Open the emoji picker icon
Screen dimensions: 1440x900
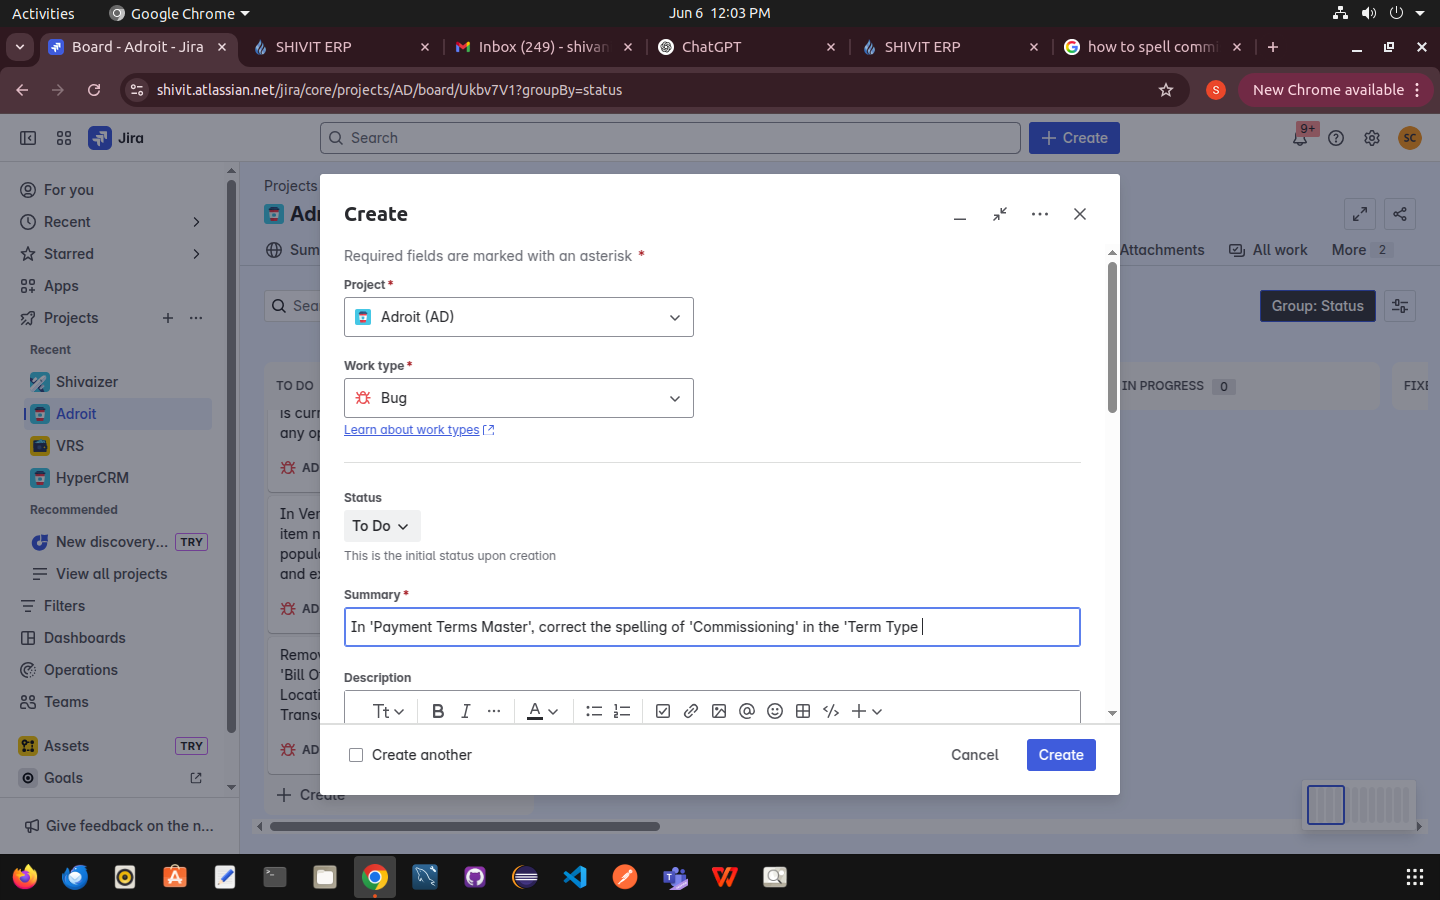click(775, 711)
